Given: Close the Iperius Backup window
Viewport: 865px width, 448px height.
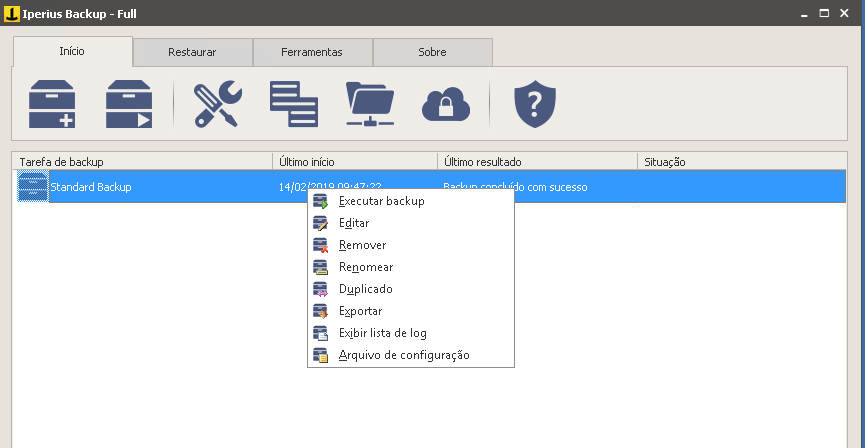Looking at the screenshot, I should (x=845, y=13).
